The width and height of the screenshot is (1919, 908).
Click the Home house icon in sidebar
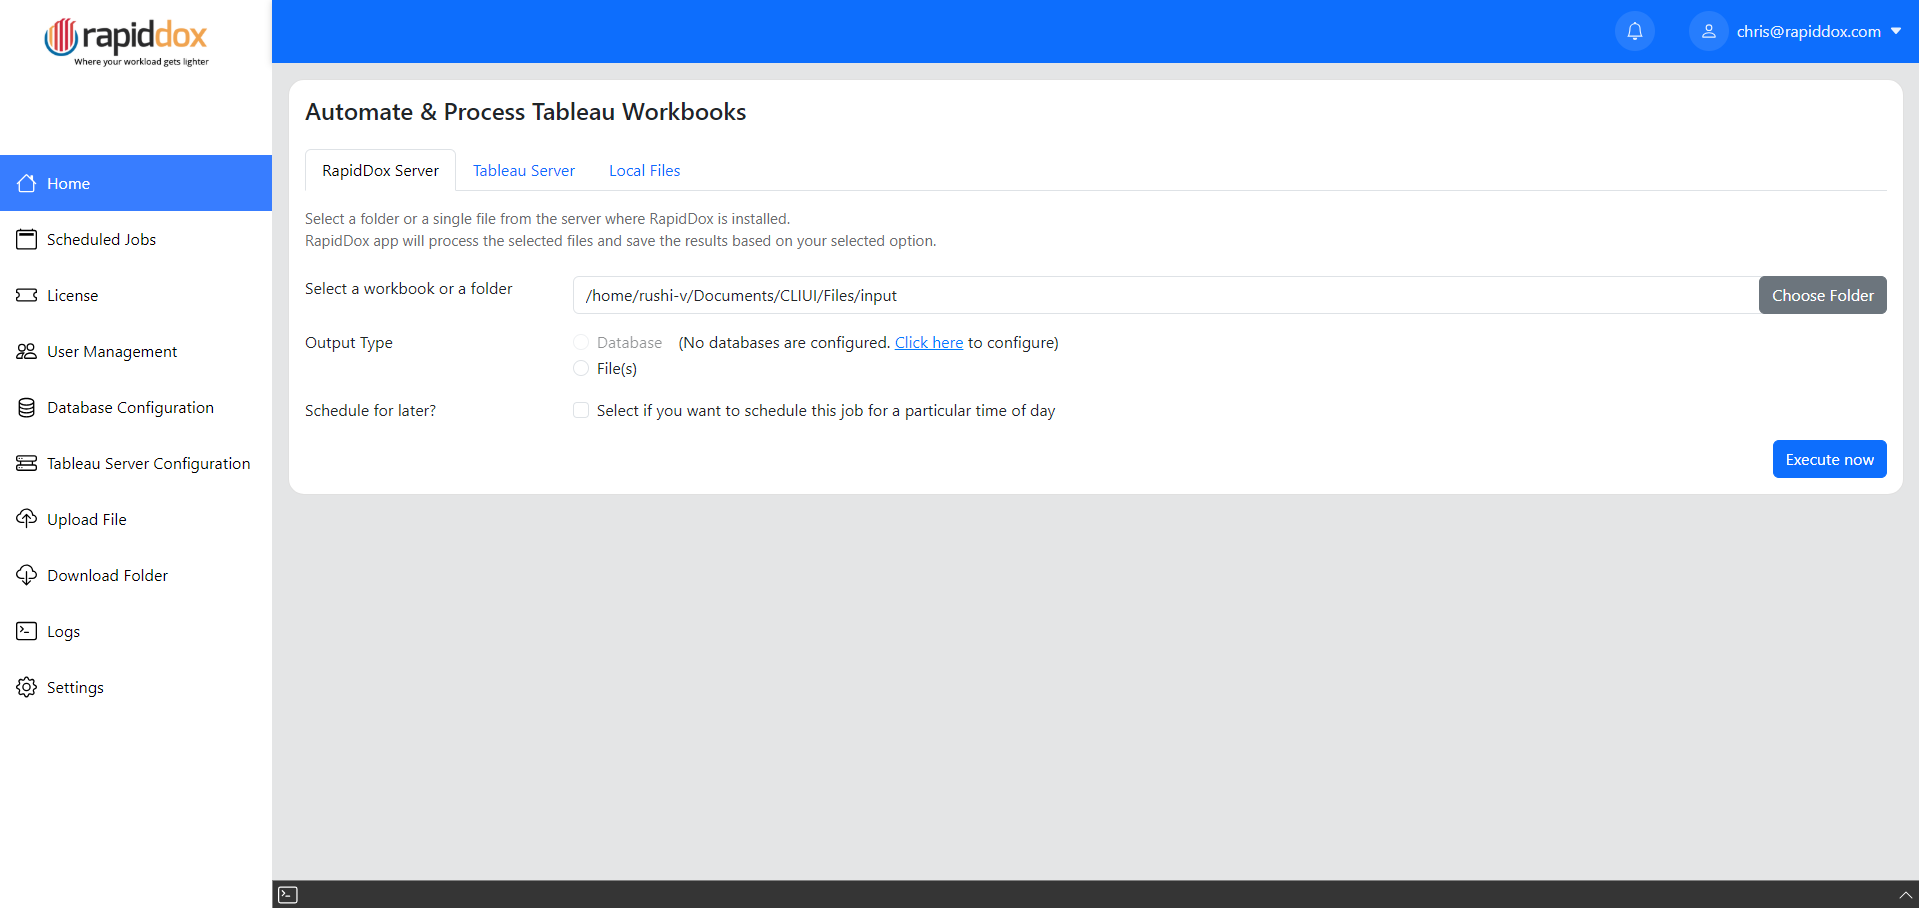pyautogui.click(x=27, y=183)
